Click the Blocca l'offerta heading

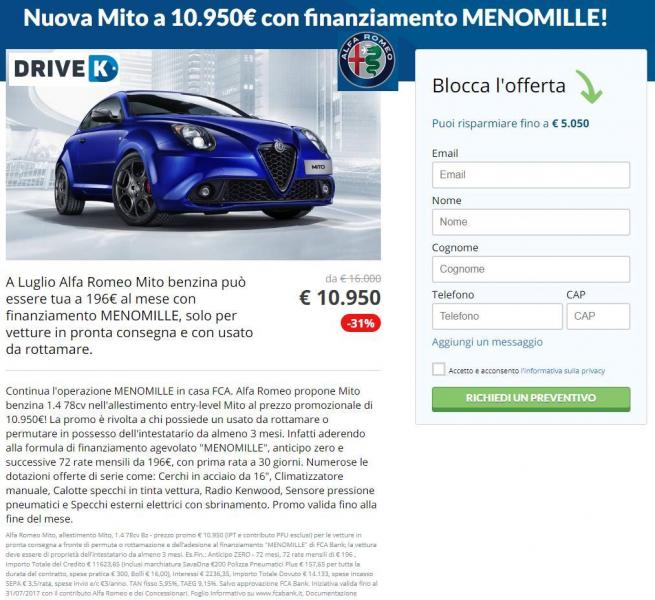coord(499,86)
